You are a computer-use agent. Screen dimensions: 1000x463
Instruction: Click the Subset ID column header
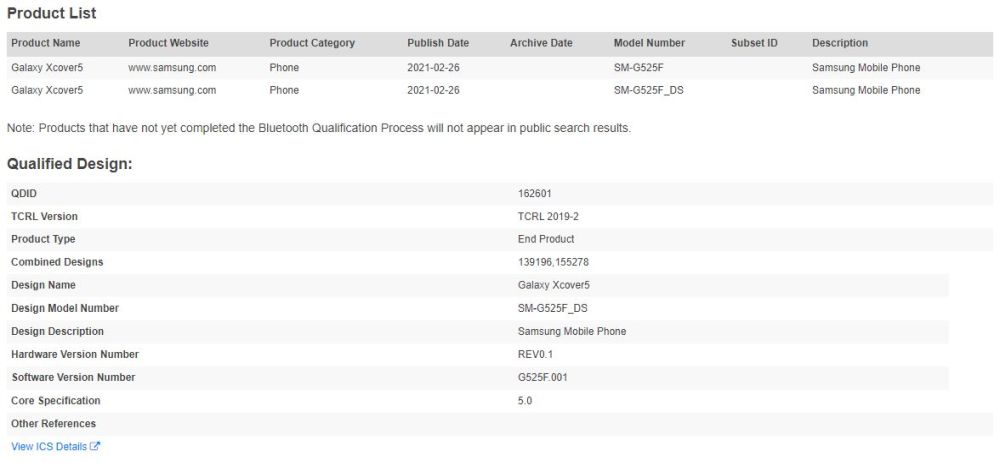pos(754,43)
